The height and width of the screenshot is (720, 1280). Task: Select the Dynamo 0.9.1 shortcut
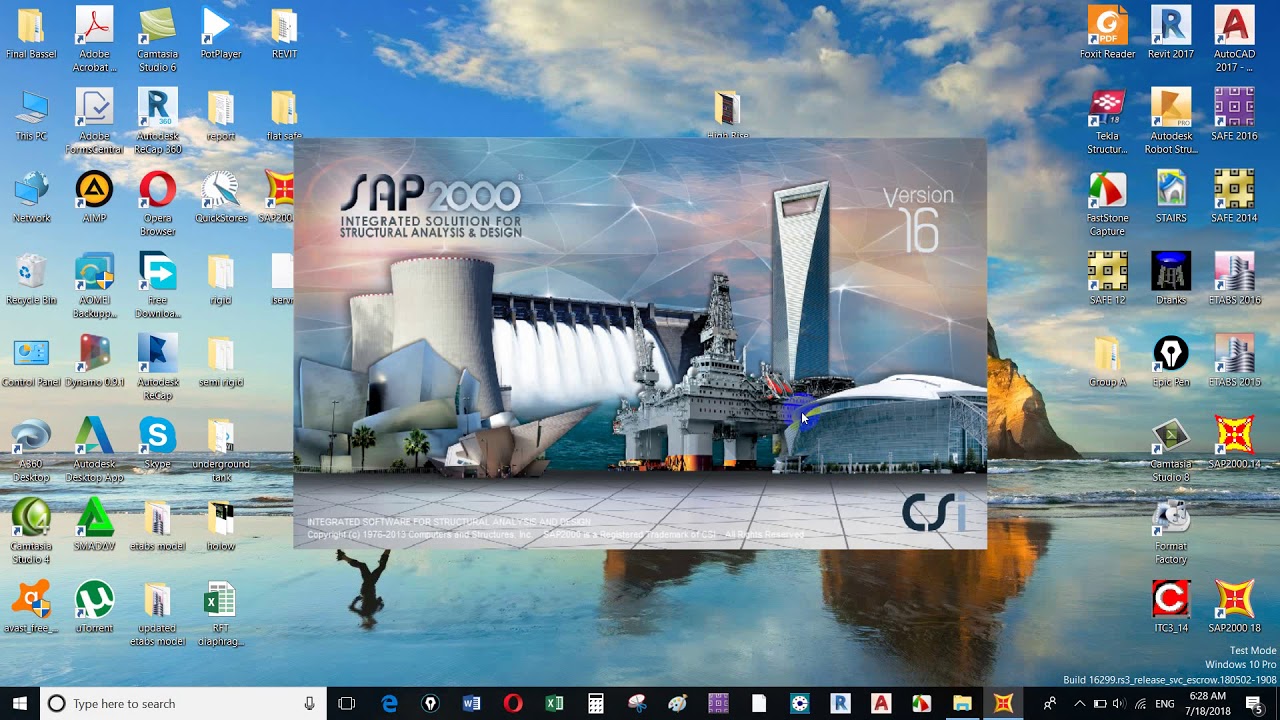coord(94,360)
